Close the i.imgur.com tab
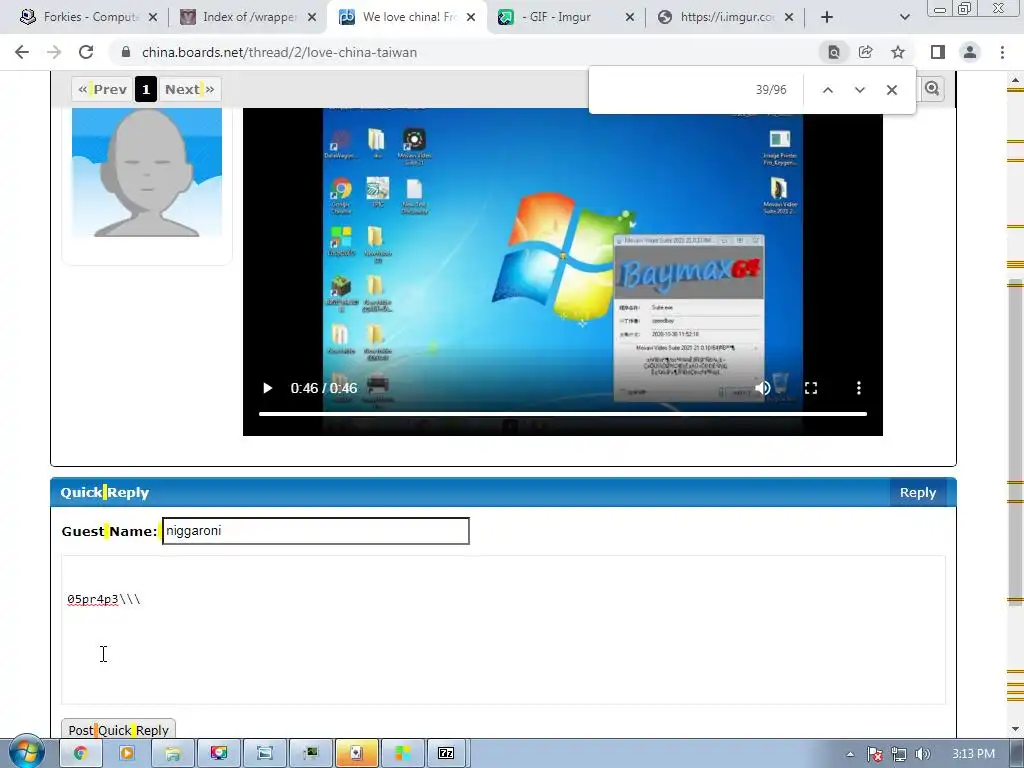 click(x=789, y=17)
